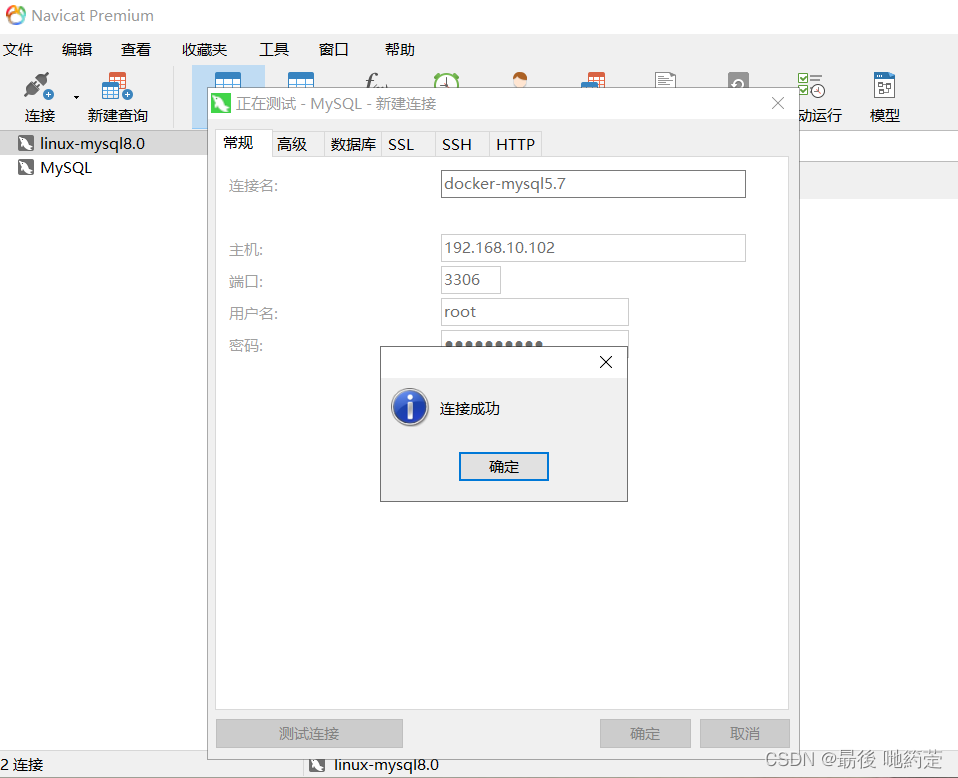The image size is (958, 778).
Task: Click the port field 3306
Action: pos(470,280)
